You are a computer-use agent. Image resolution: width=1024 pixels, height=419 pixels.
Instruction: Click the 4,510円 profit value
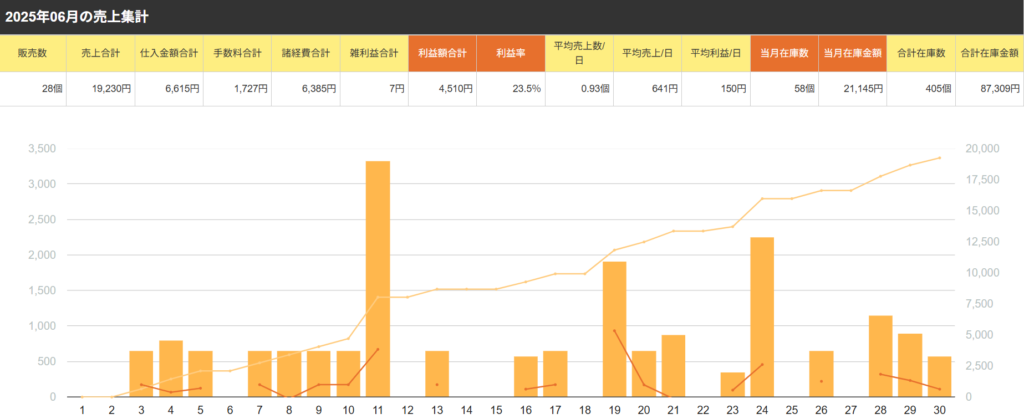tap(456, 89)
